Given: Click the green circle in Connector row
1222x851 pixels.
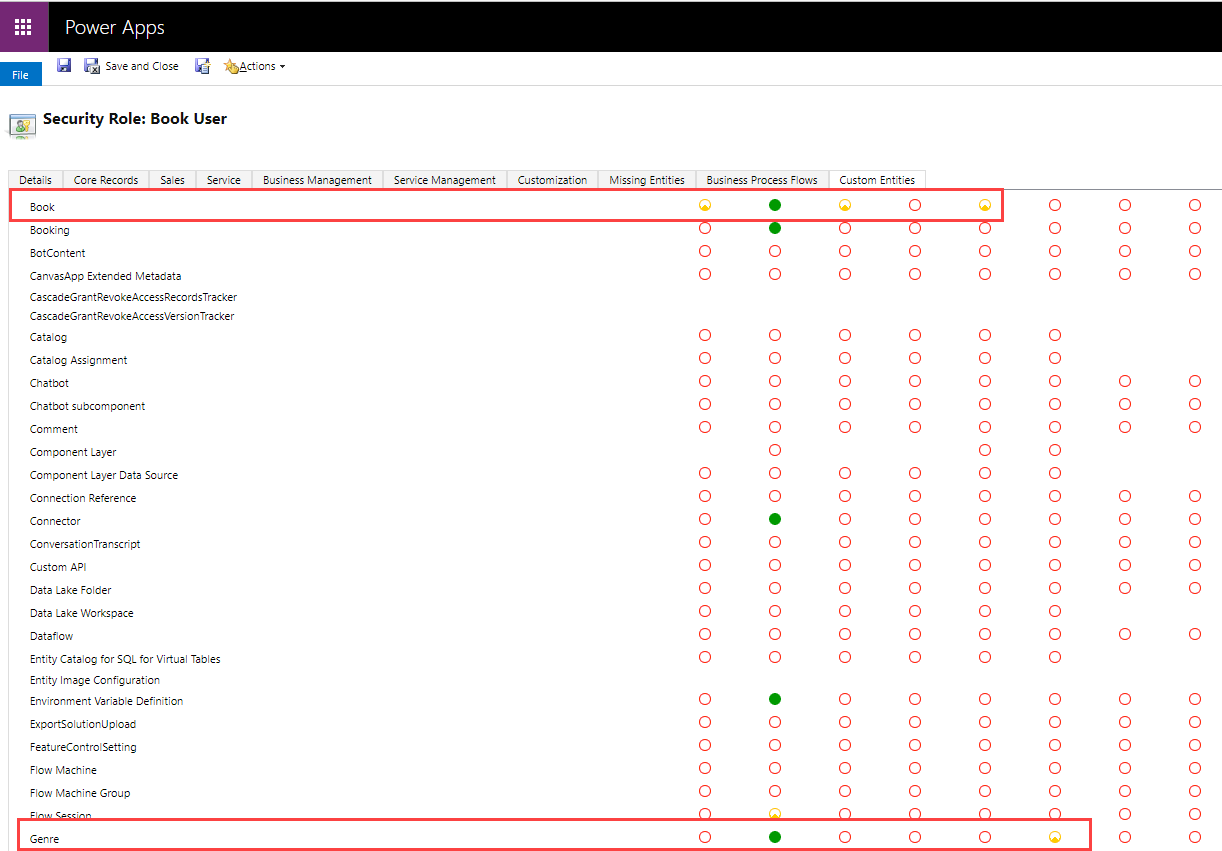Looking at the screenshot, I should tap(775, 519).
